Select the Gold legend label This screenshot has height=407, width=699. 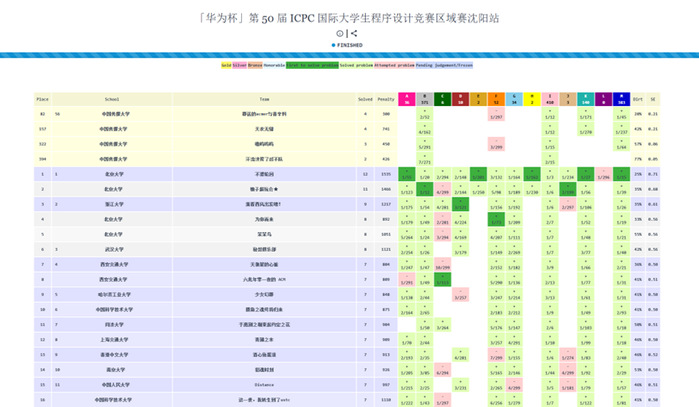coord(226,64)
